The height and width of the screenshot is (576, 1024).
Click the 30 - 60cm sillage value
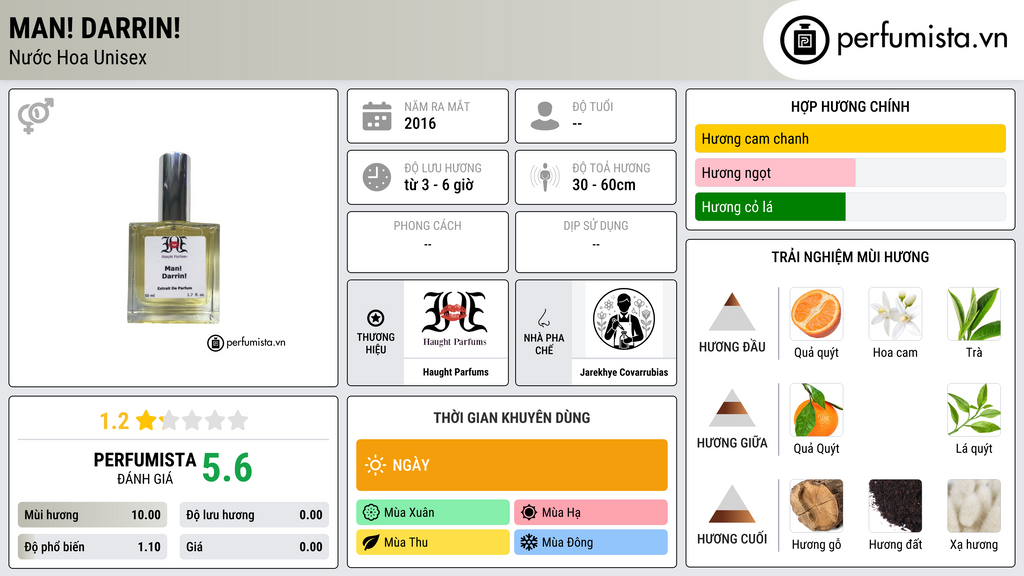pos(604,185)
